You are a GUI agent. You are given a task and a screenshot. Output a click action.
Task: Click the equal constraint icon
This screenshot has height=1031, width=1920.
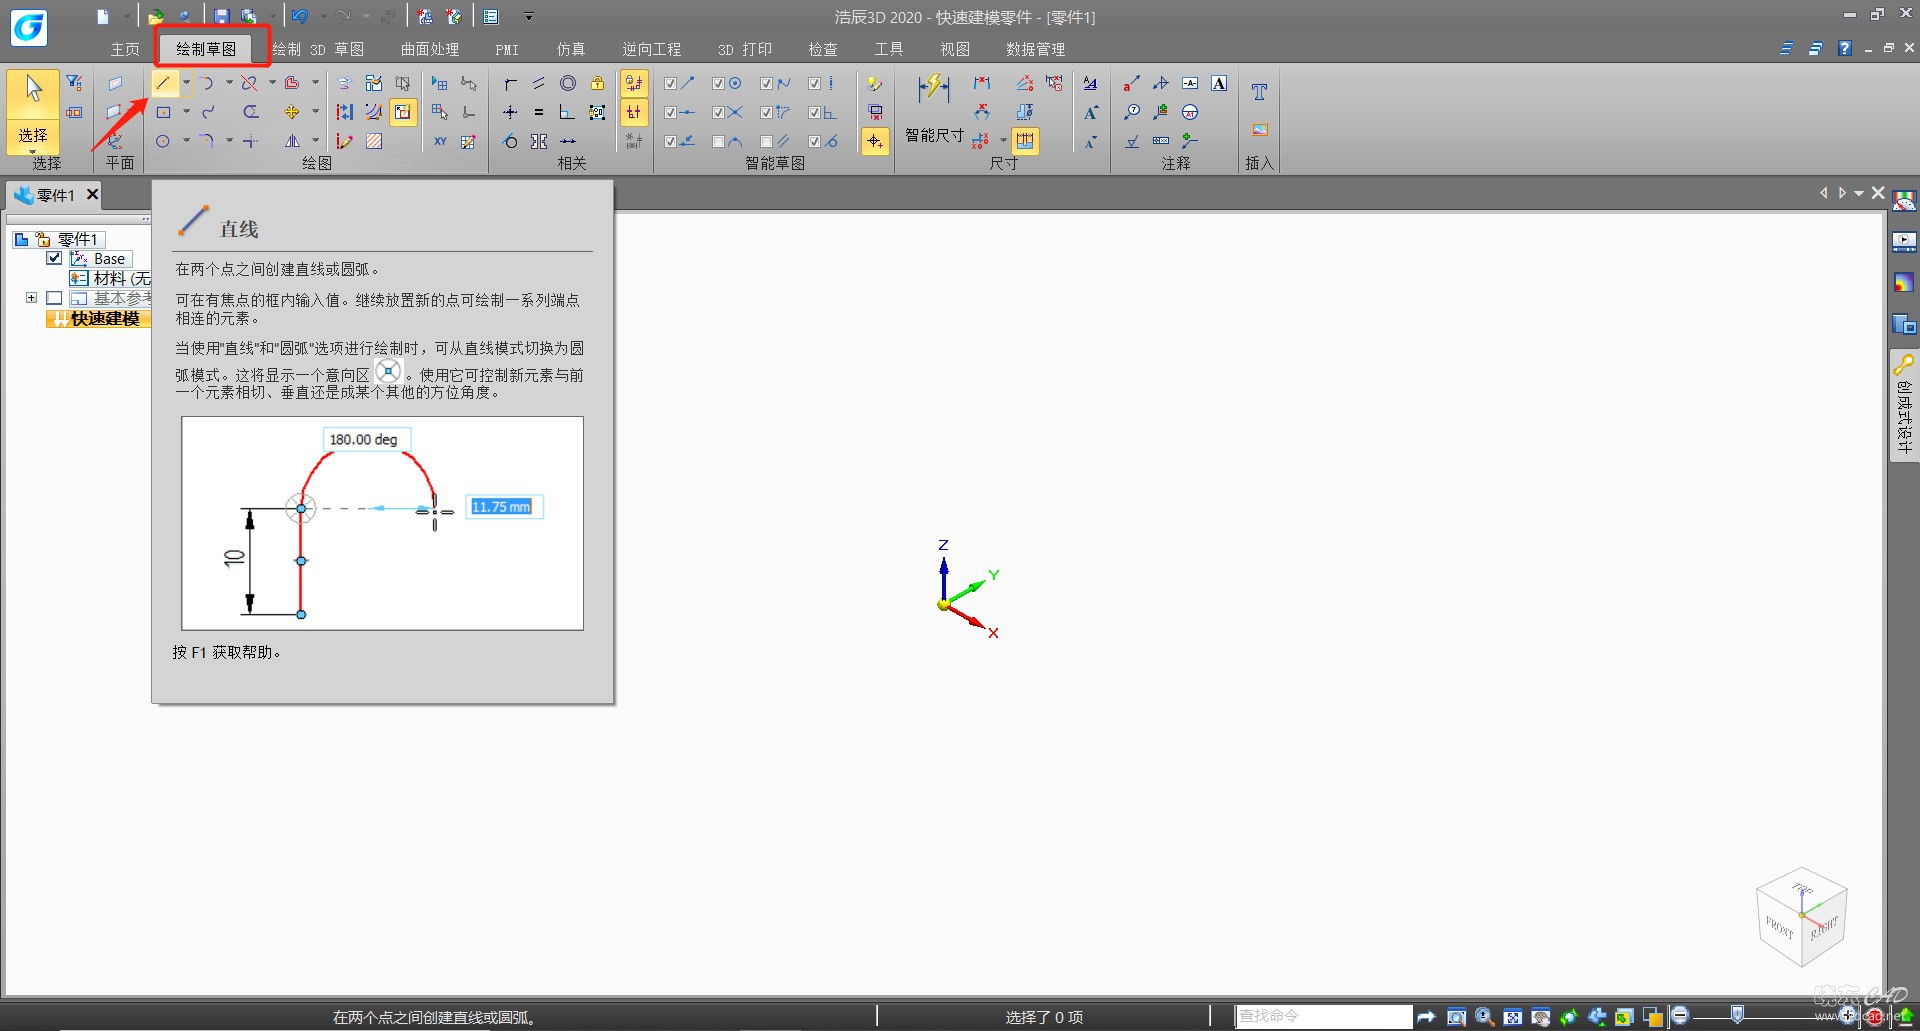coord(539,112)
